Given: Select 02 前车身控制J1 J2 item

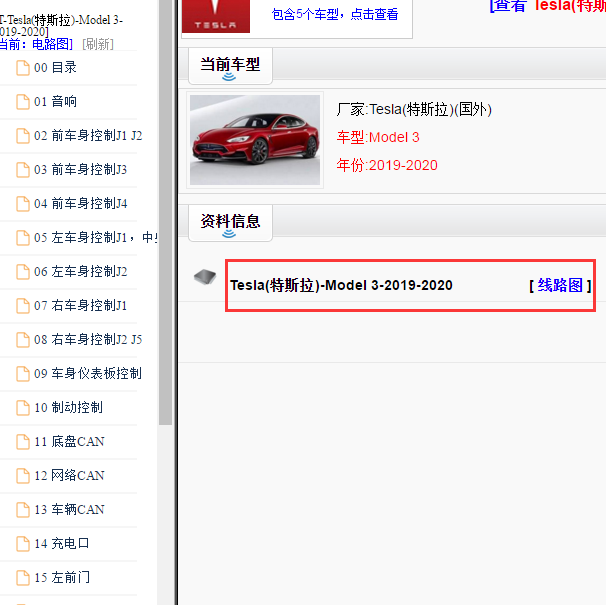Looking at the screenshot, I should click(88, 136).
